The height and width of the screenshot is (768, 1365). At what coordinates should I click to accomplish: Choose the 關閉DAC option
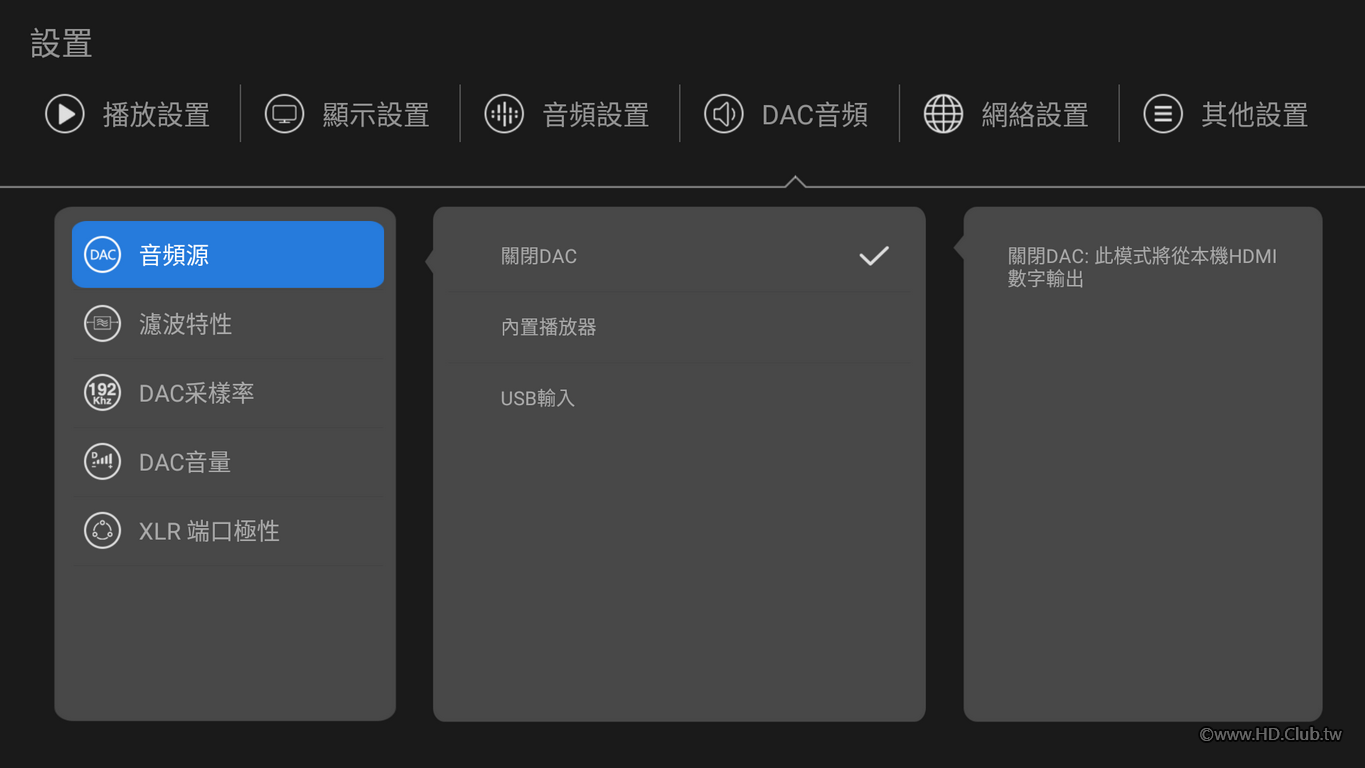[x=679, y=256]
